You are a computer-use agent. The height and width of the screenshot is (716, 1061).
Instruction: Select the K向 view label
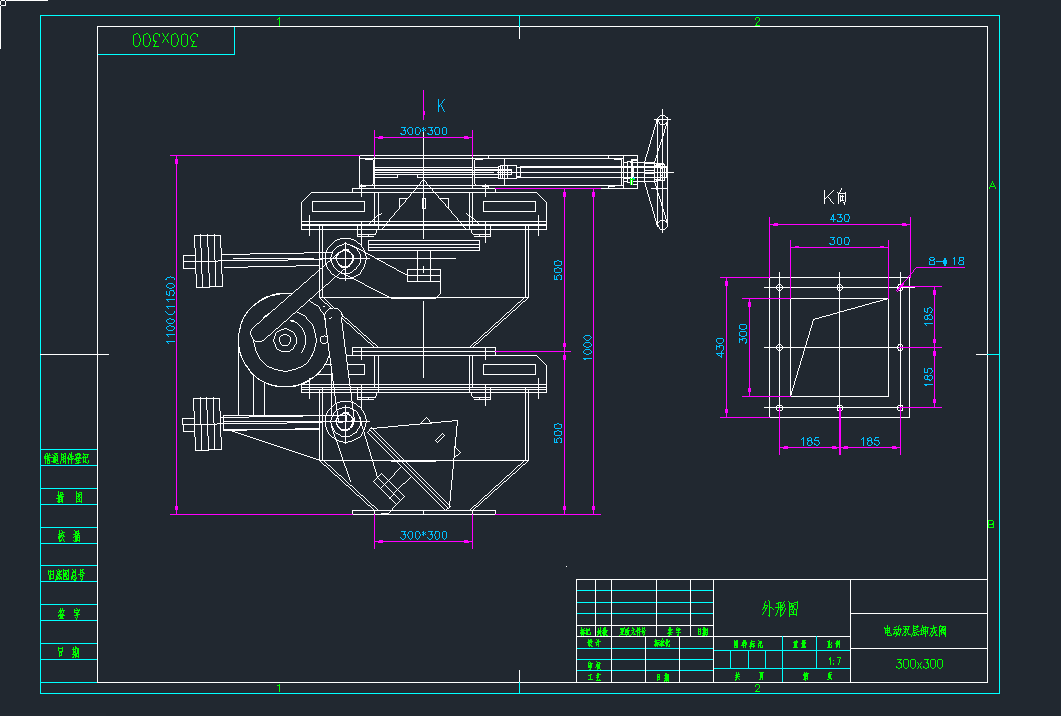pyautogui.click(x=835, y=197)
